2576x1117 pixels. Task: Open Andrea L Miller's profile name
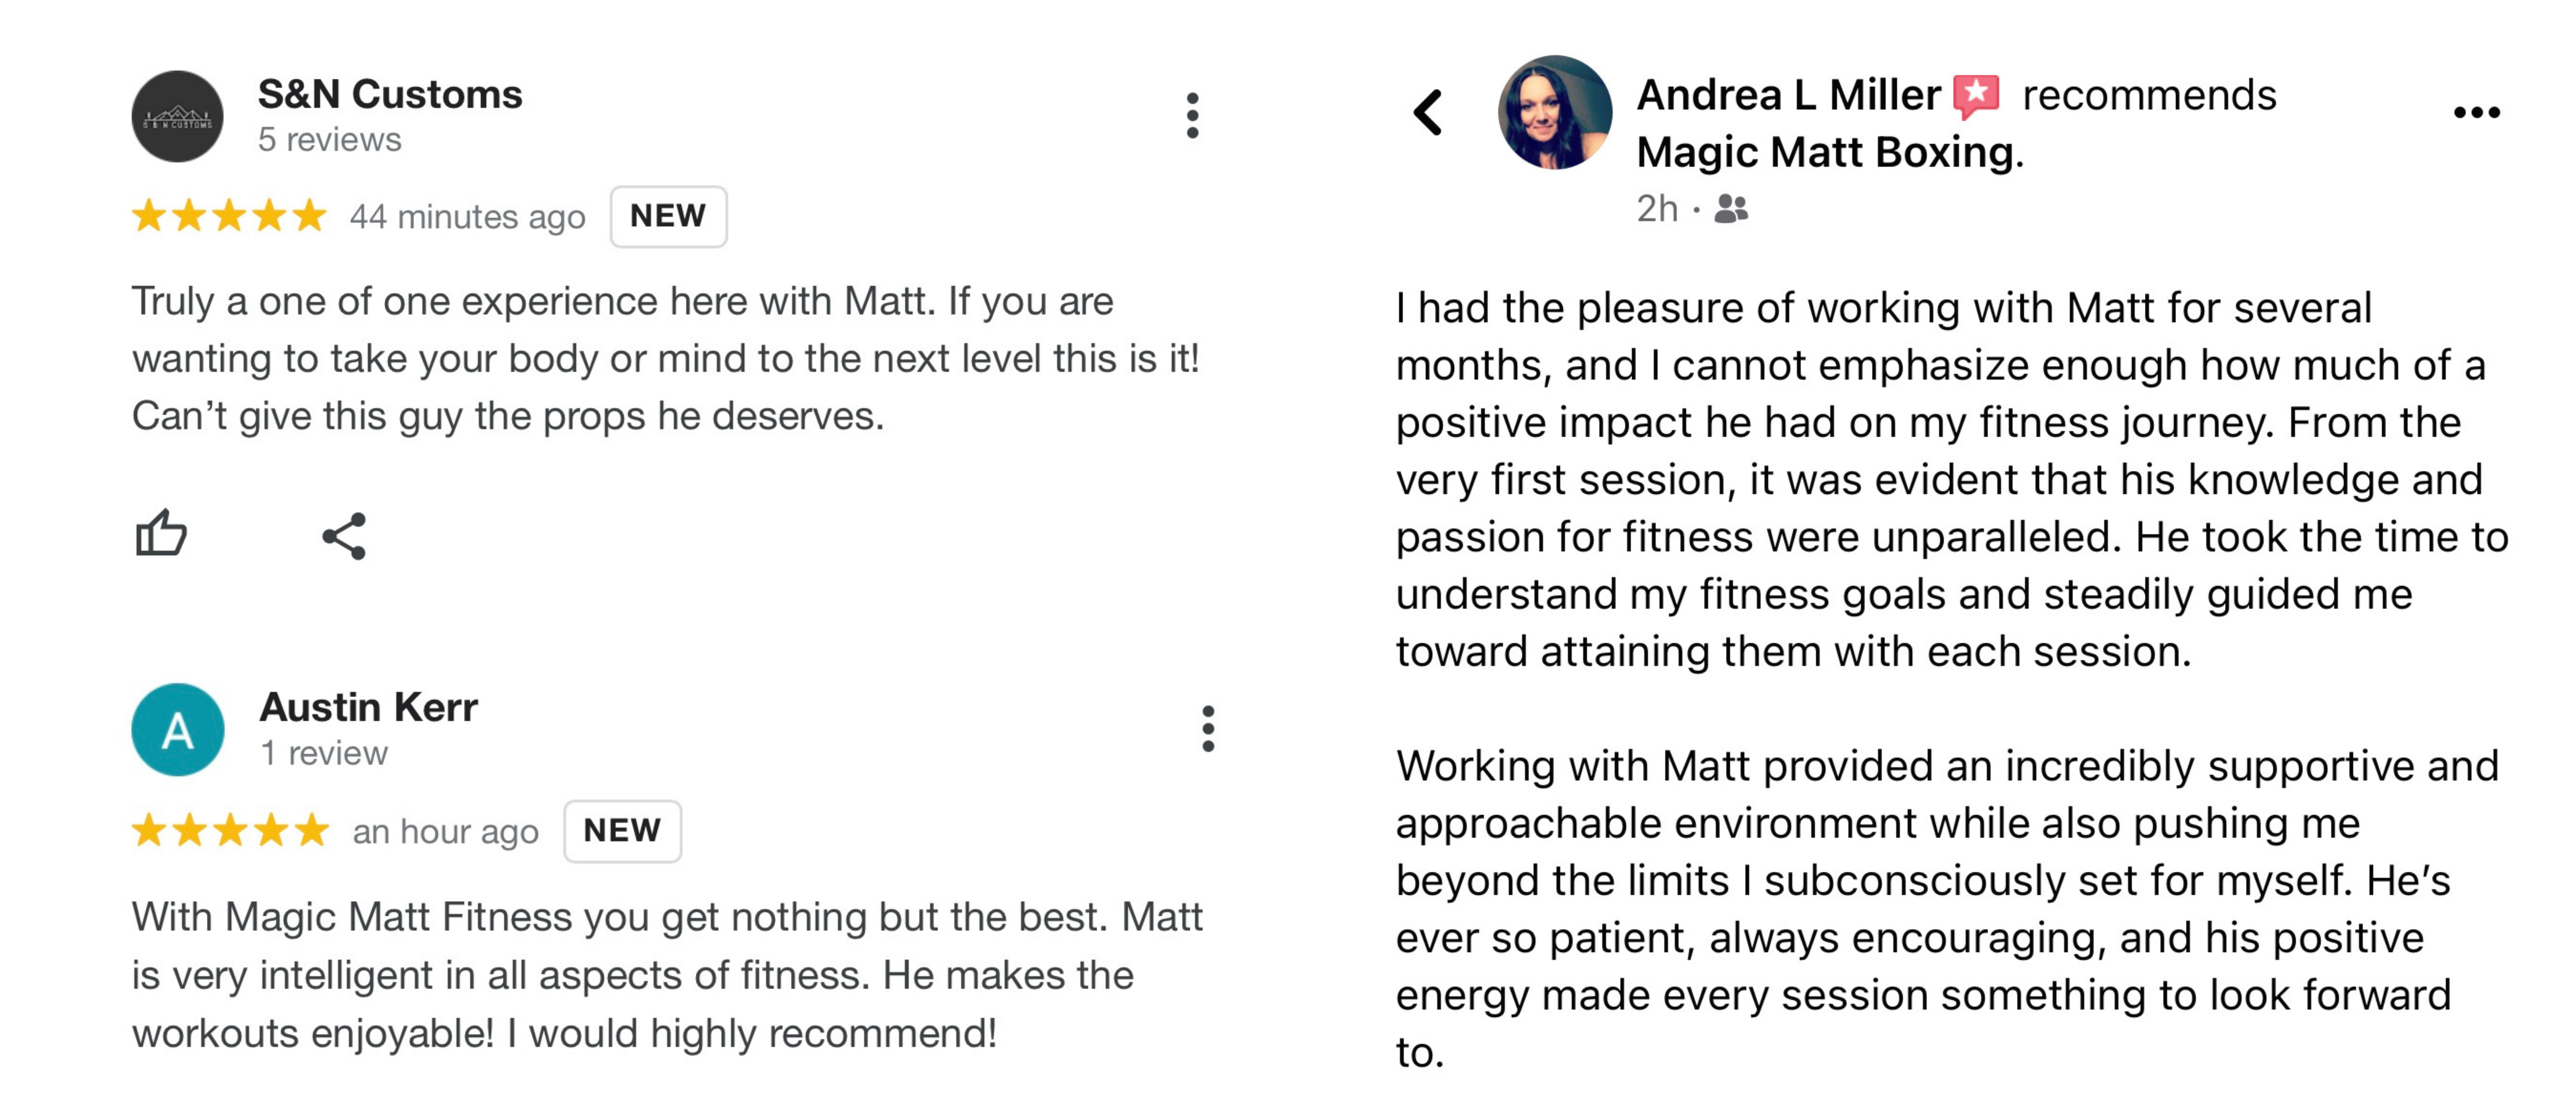[1788, 95]
